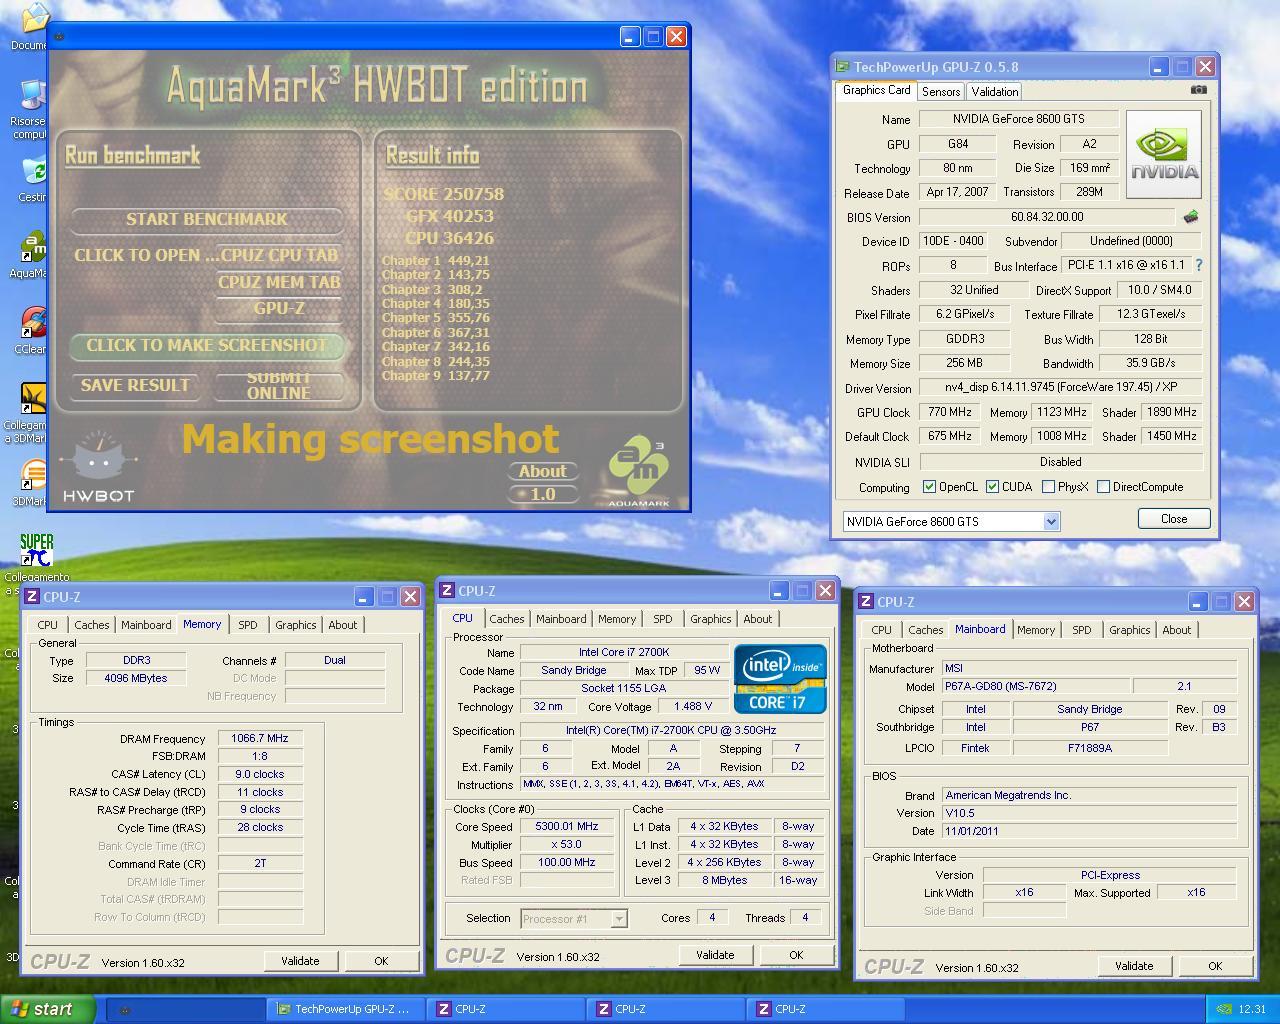Click CPUZ MEM TAB button
Screen dimensions: 1280x1024
pos(279,282)
